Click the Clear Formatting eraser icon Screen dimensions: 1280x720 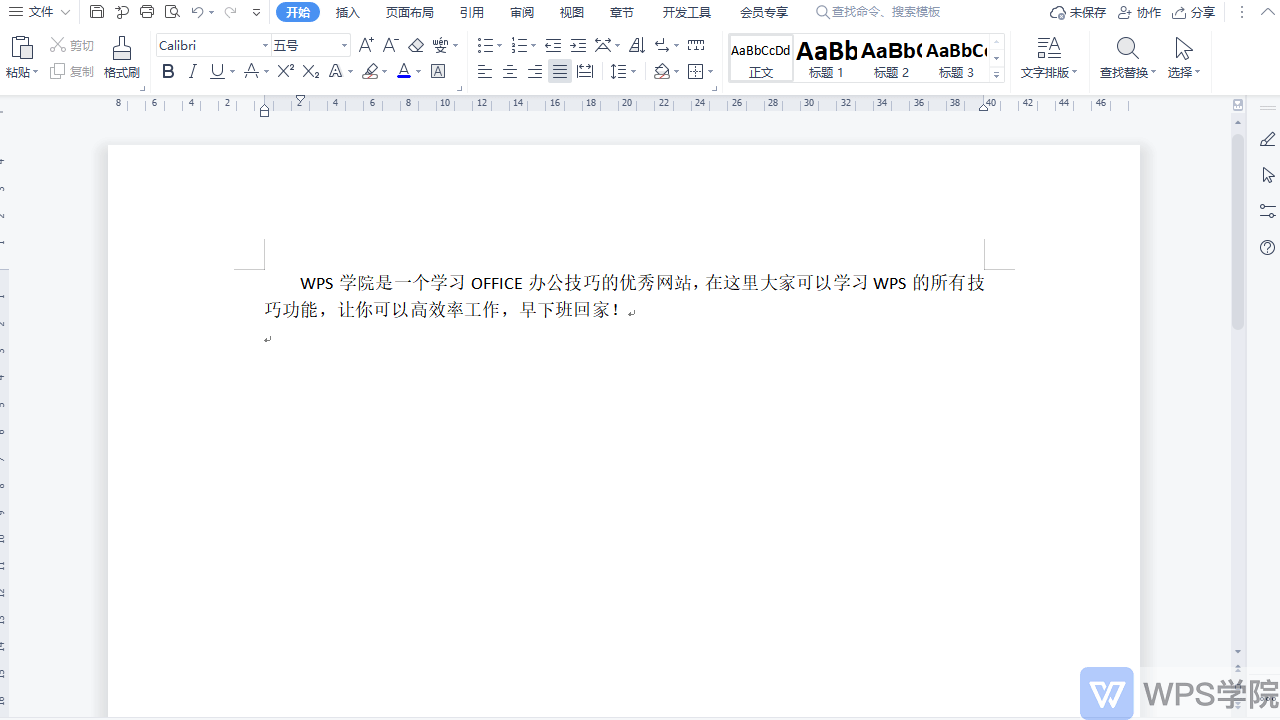point(416,45)
